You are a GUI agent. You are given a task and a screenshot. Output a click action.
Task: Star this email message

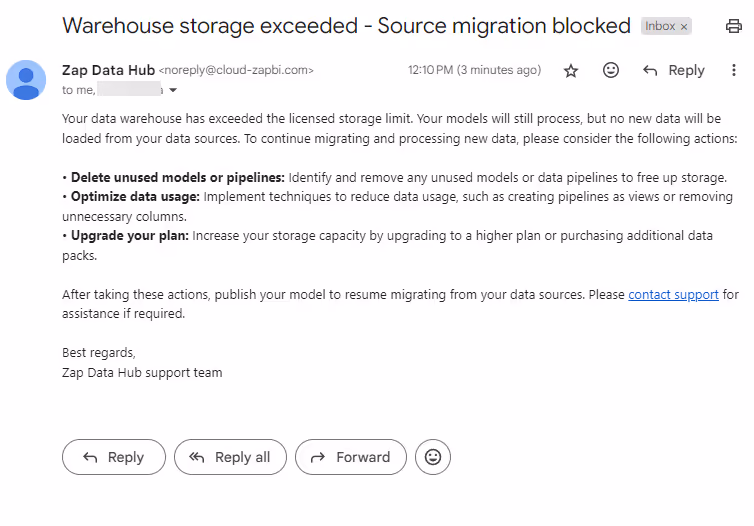(x=571, y=71)
